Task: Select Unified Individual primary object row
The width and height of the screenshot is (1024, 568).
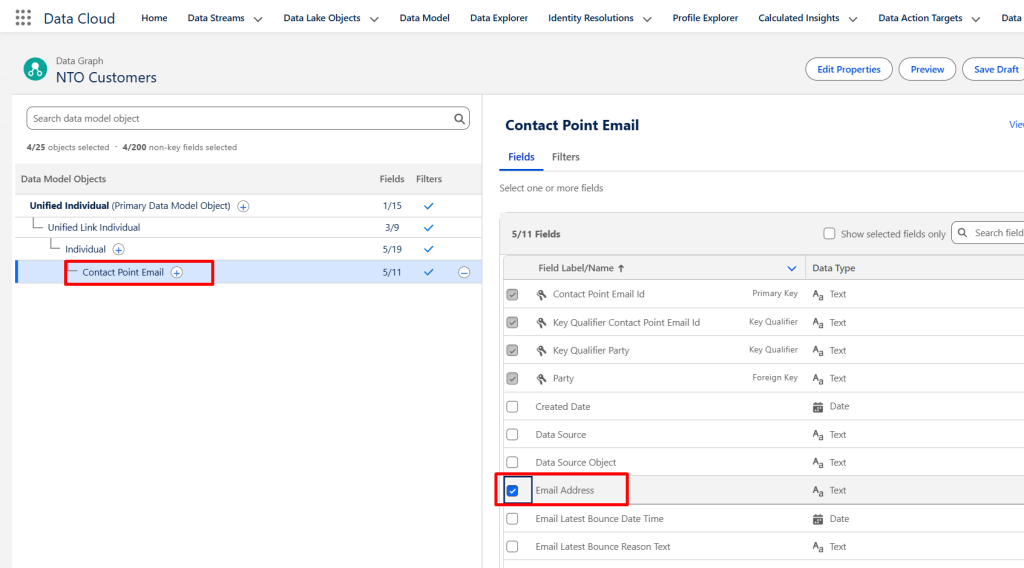Action: pos(248,206)
